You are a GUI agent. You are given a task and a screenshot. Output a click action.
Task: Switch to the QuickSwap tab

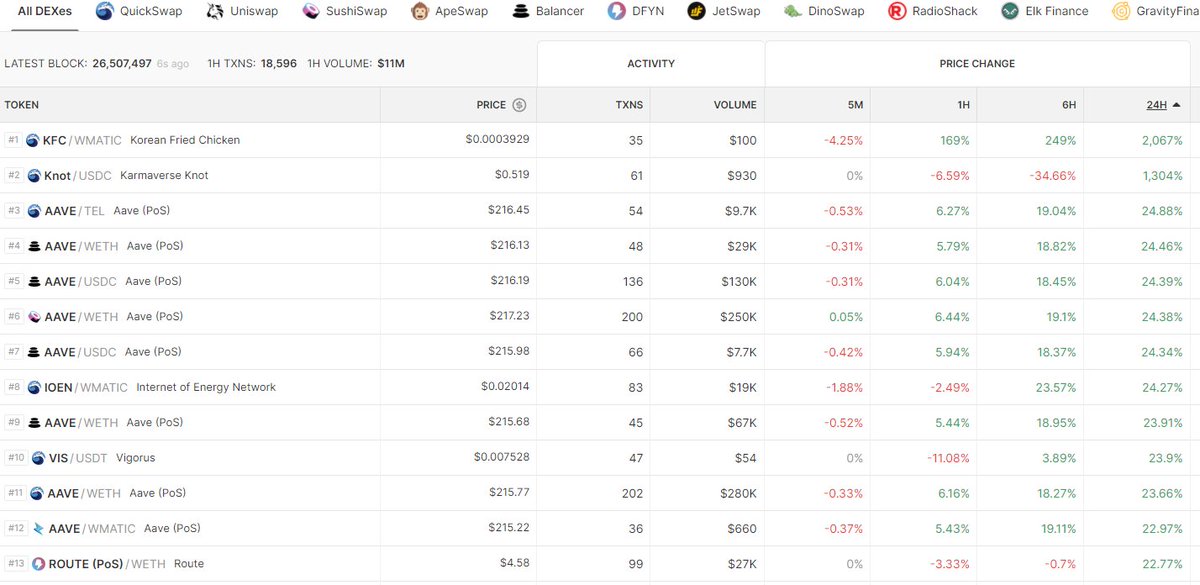click(138, 11)
